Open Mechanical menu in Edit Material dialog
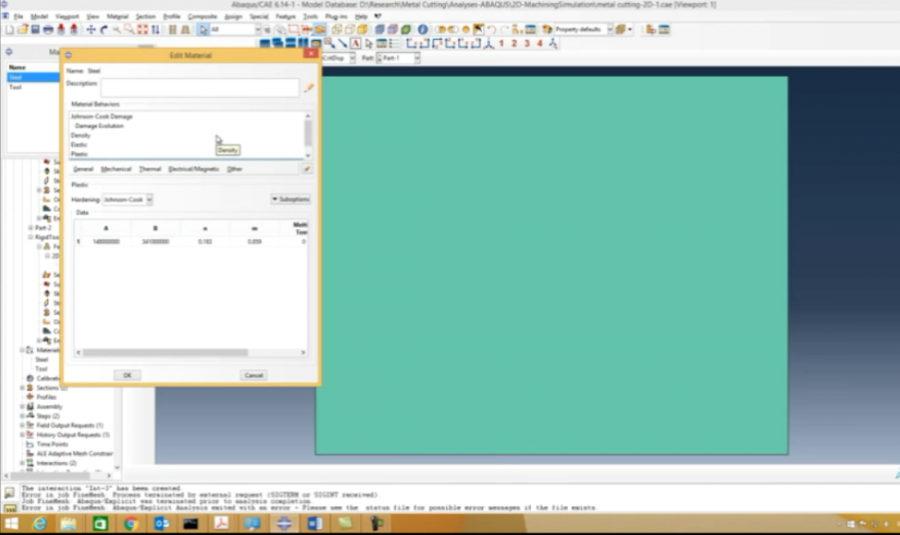The height and width of the screenshot is (535, 900). pyautogui.click(x=116, y=169)
